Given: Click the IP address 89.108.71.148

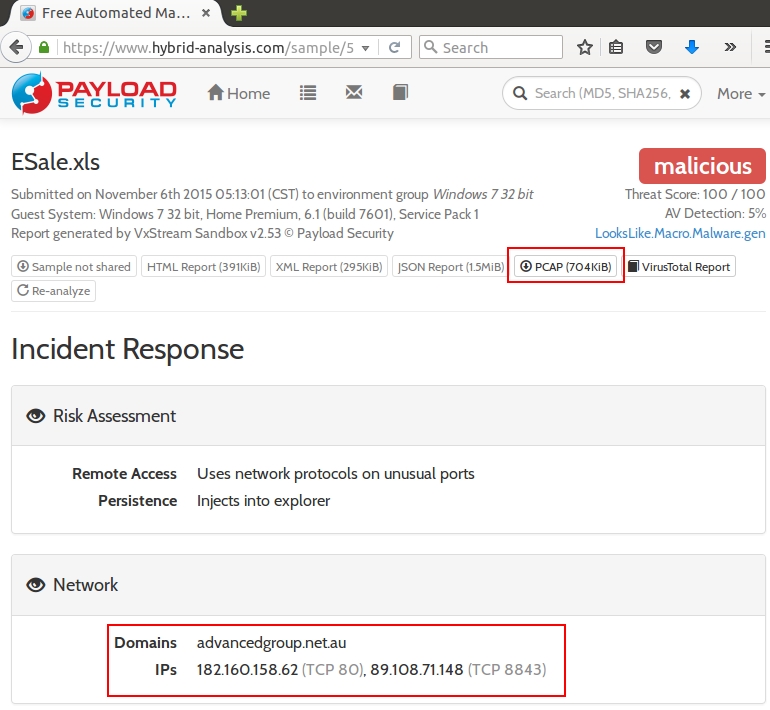Looking at the screenshot, I should (416, 670).
